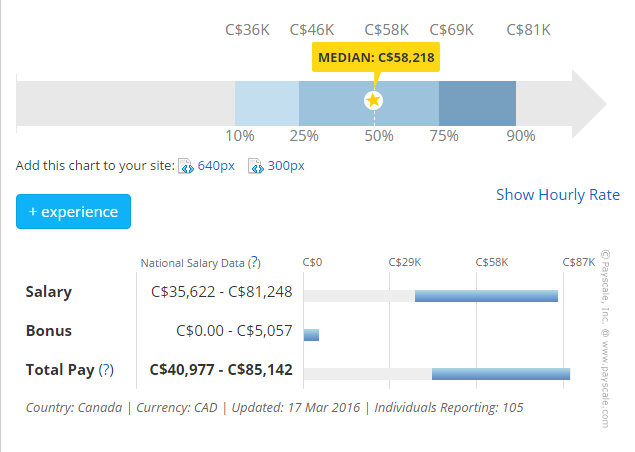
Task: Click the Salary row label
Action: (48, 293)
